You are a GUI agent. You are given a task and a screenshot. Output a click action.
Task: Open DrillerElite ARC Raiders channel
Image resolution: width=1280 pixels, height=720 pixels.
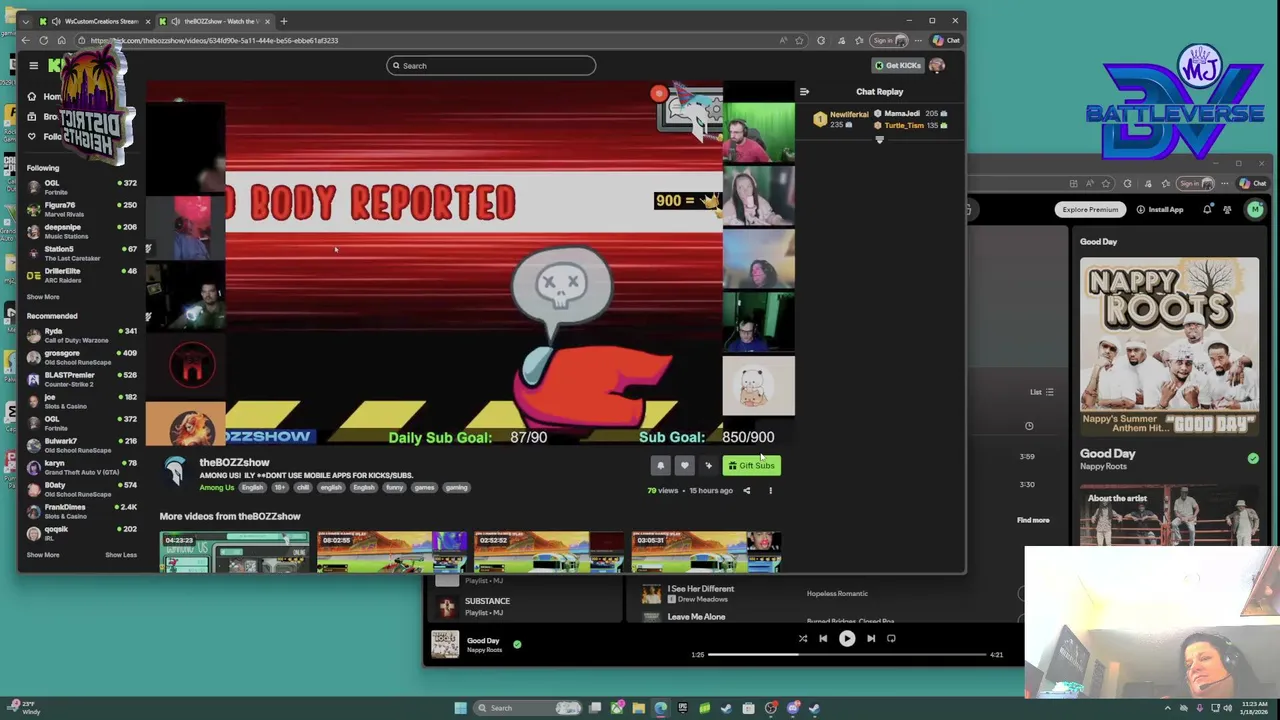tap(82, 275)
